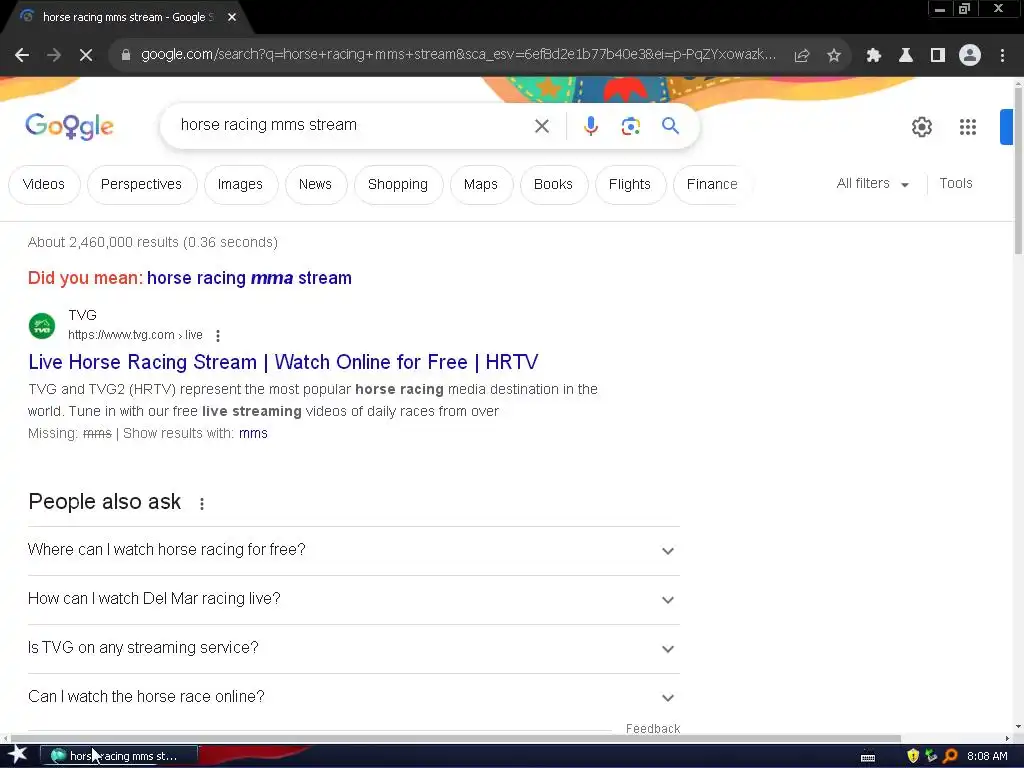Image resolution: width=1024 pixels, height=768 pixels.
Task: Switch to Finance results
Action: click(712, 185)
